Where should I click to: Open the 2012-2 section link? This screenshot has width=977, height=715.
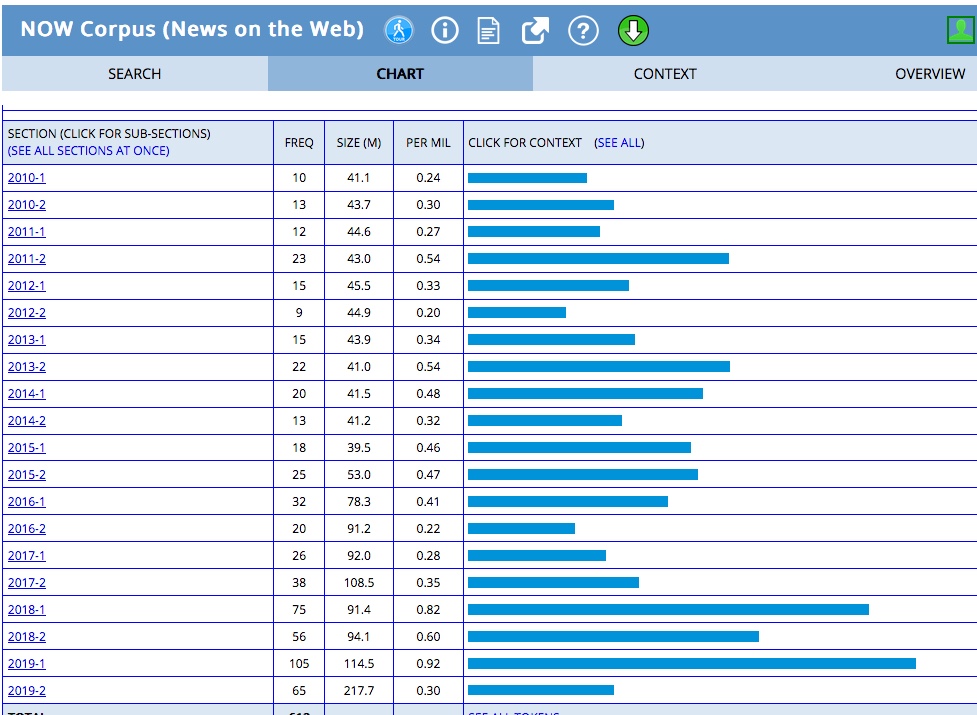26,313
